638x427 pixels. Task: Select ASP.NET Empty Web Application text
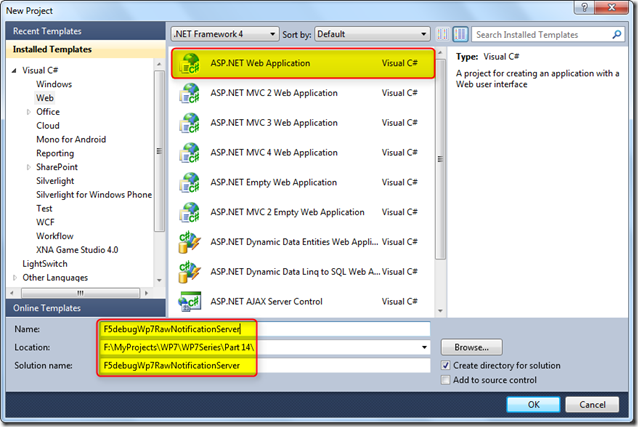[273, 182]
